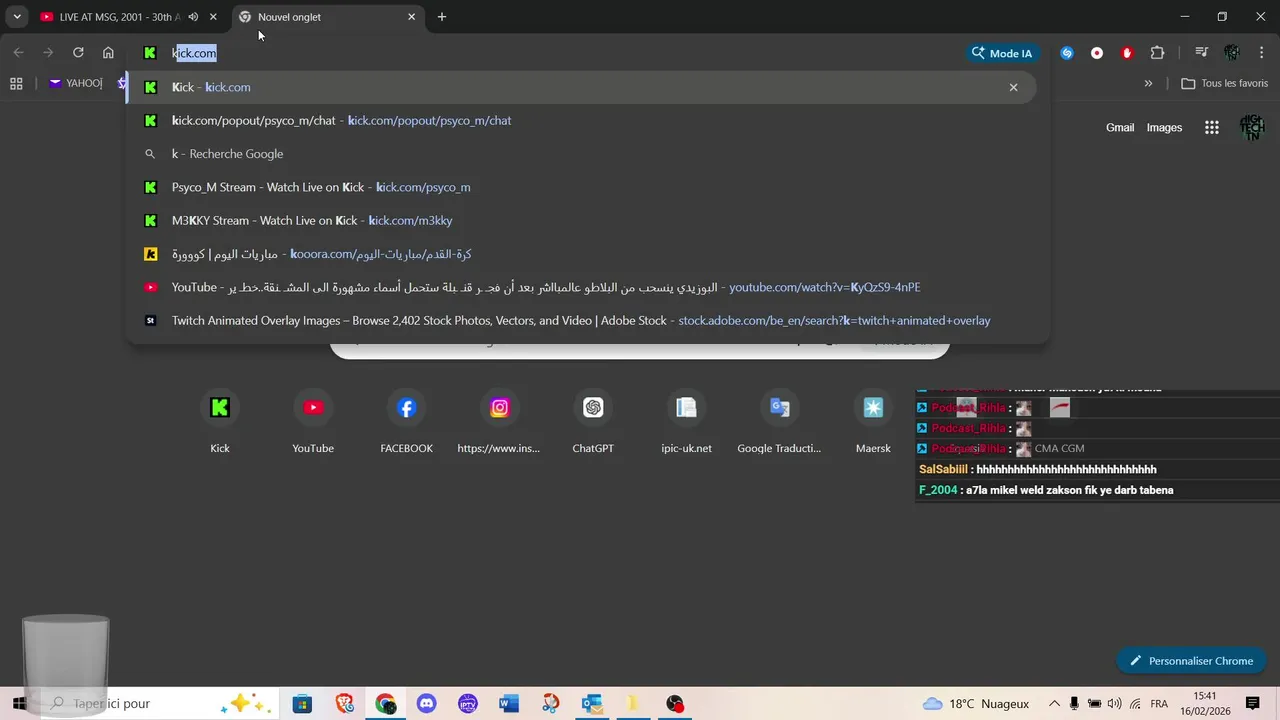Image resolution: width=1280 pixels, height=720 pixels.
Task: Open the Maersk shortcut tile
Action: [x=873, y=420]
